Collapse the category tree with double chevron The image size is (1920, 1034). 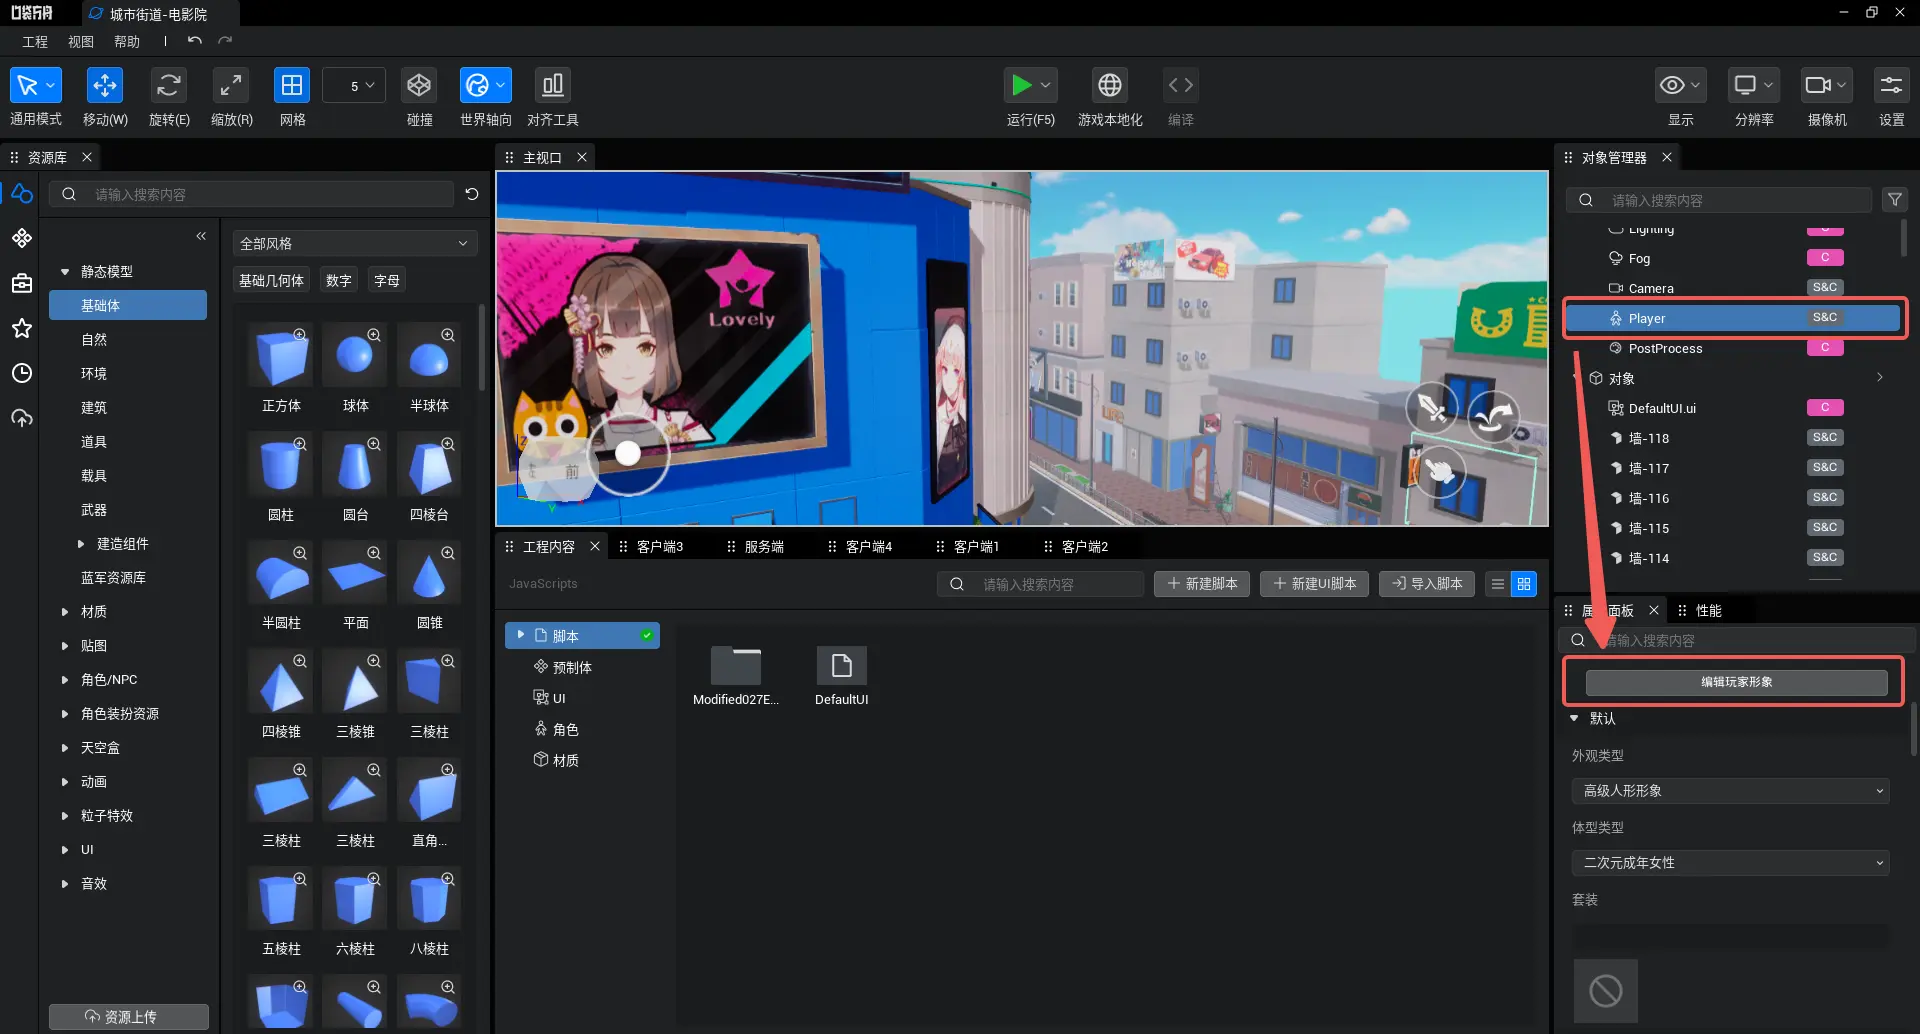click(x=201, y=236)
